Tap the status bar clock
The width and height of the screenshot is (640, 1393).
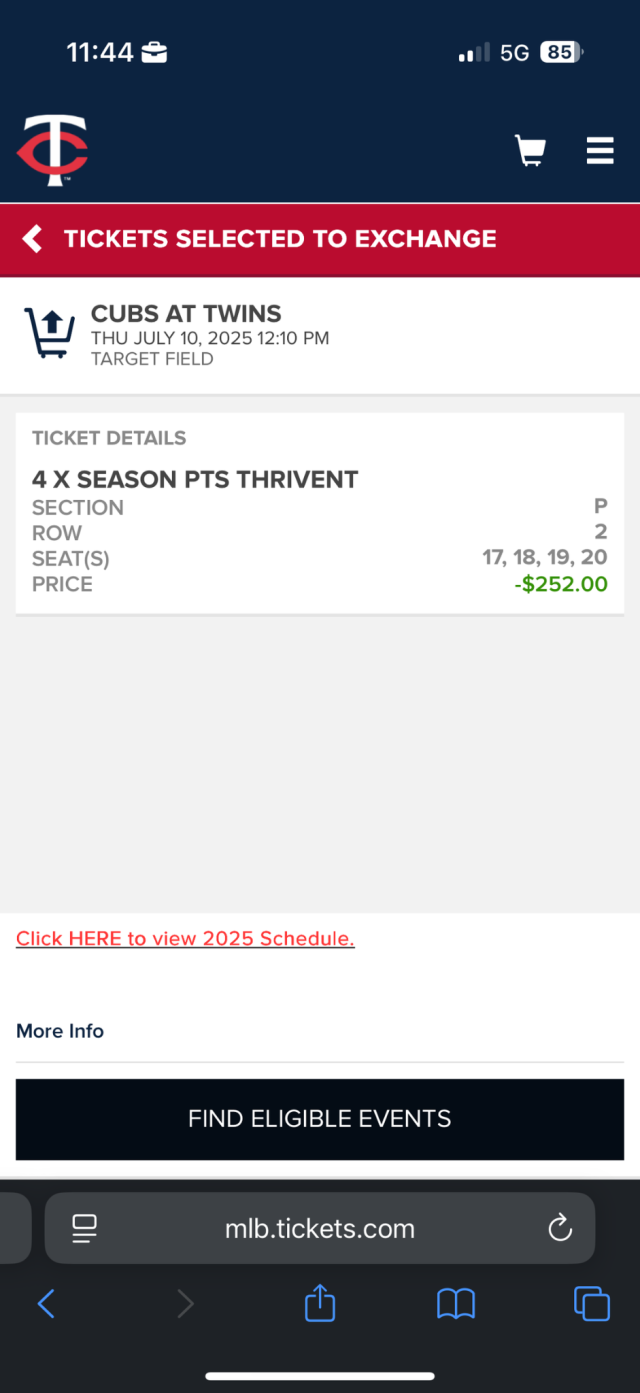pos(100,52)
